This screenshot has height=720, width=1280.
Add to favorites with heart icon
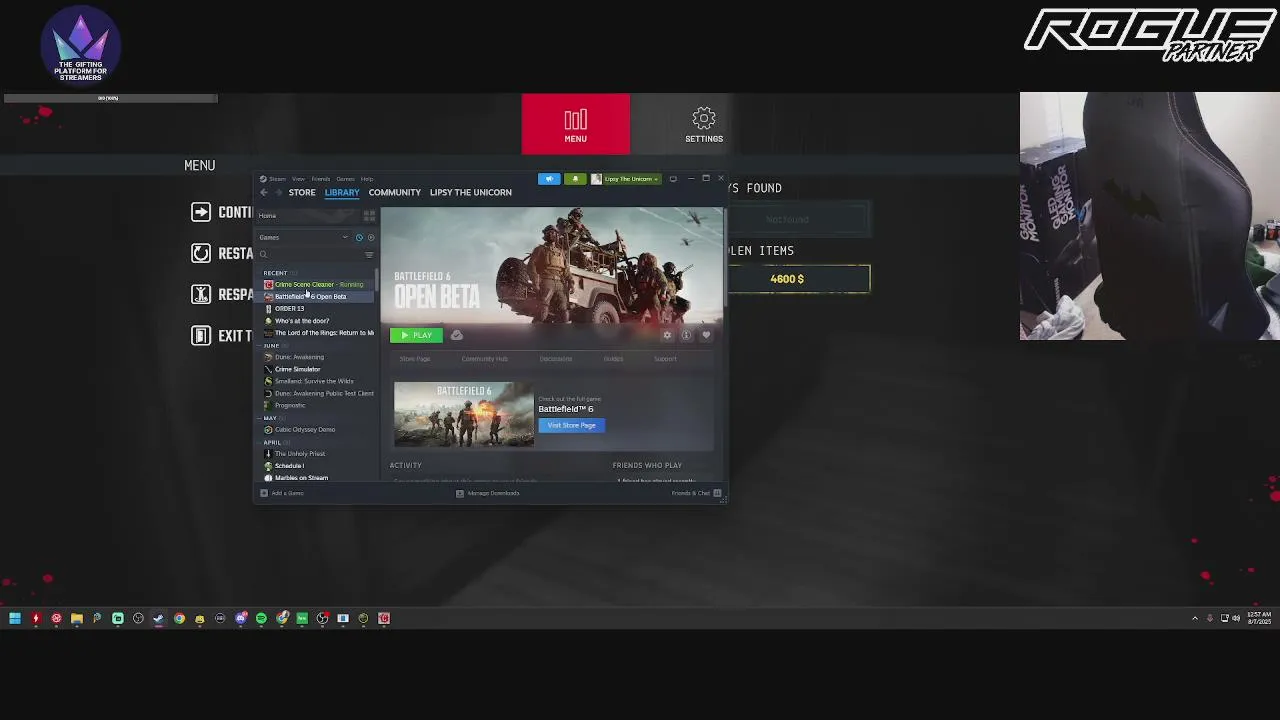tap(706, 335)
